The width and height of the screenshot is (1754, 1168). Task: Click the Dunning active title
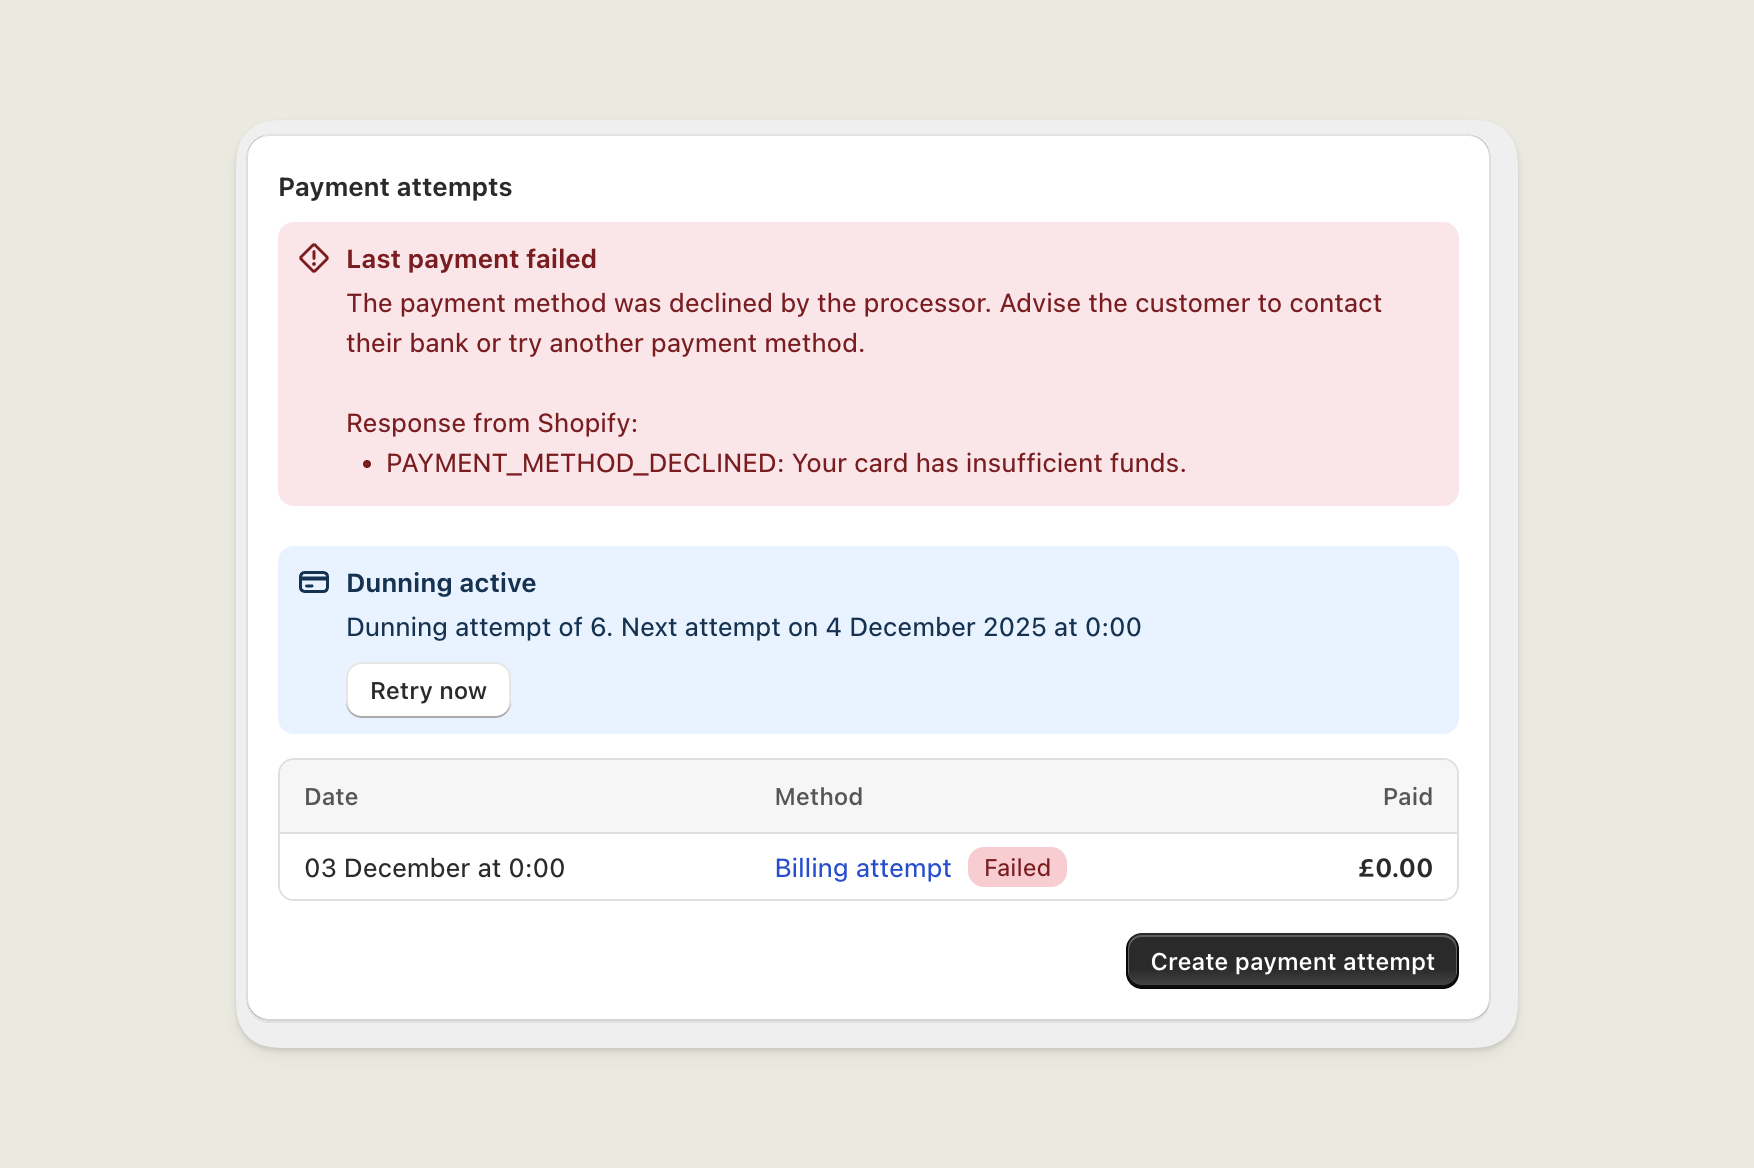pyautogui.click(x=441, y=583)
